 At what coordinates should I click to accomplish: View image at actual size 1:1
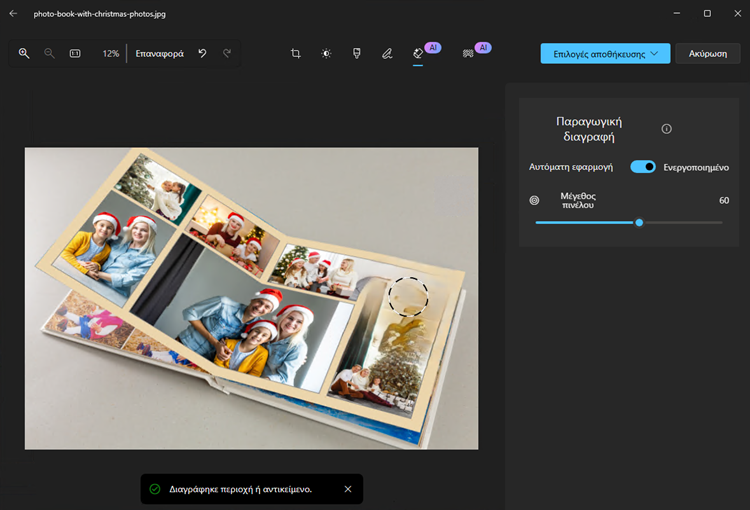click(x=75, y=53)
